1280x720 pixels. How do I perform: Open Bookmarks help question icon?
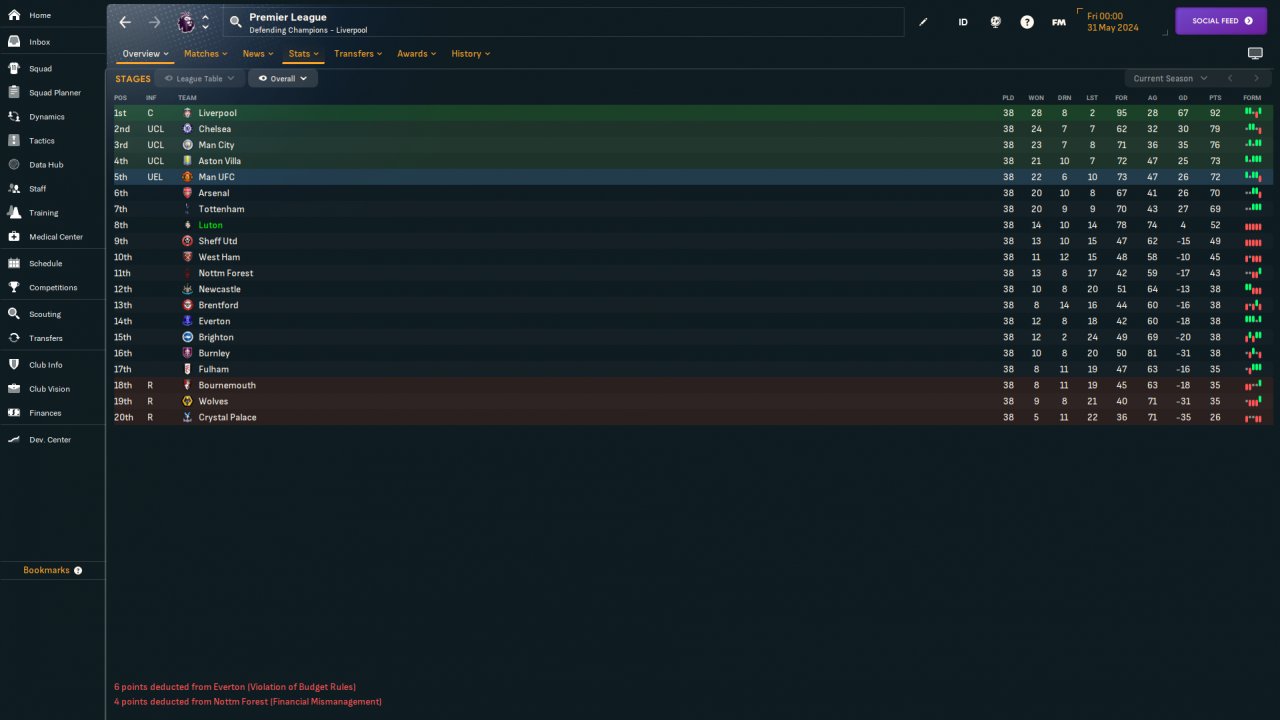(78, 570)
